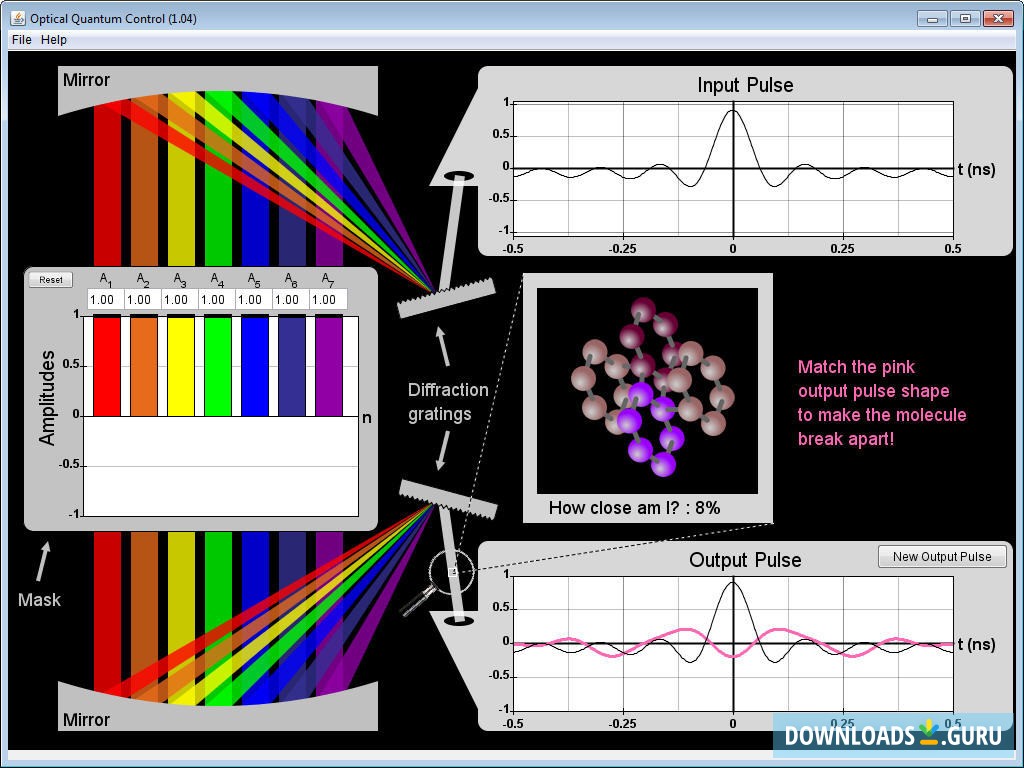Viewport: 1024px width, 768px height.
Task: Click the bottom Mirror graphic
Action: 217,707
